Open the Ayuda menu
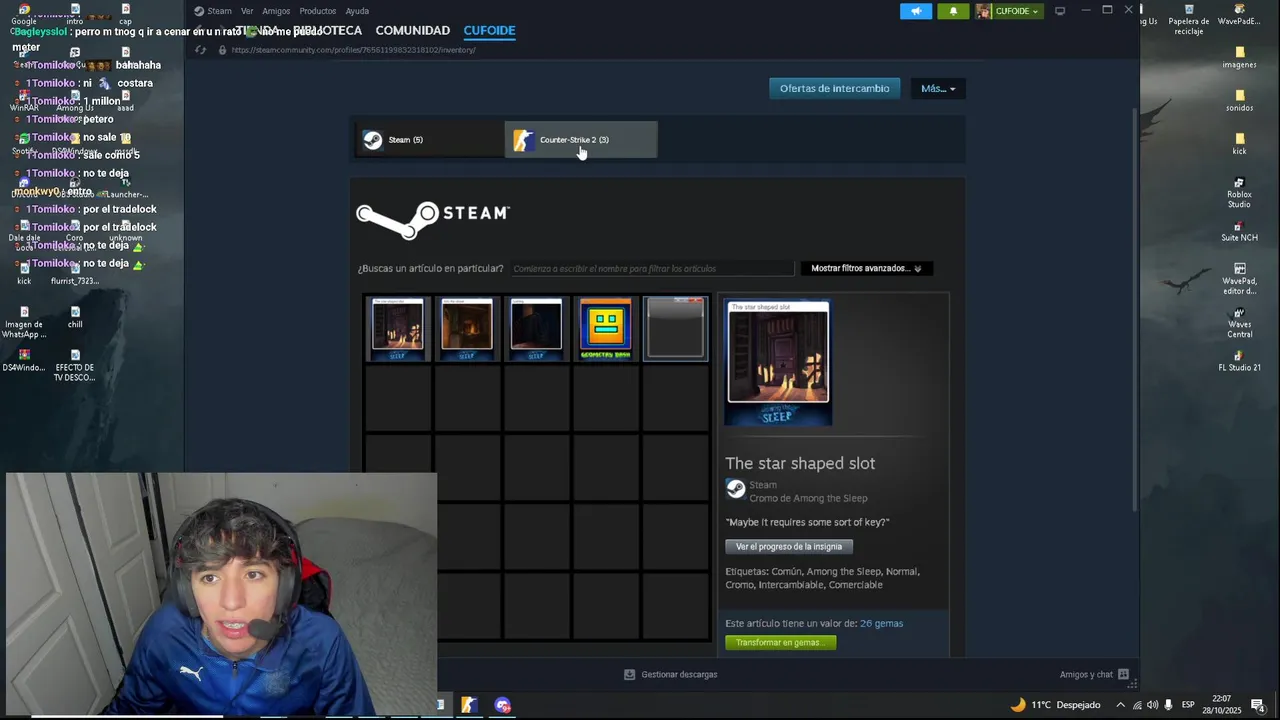The height and width of the screenshot is (720, 1280). [357, 11]
